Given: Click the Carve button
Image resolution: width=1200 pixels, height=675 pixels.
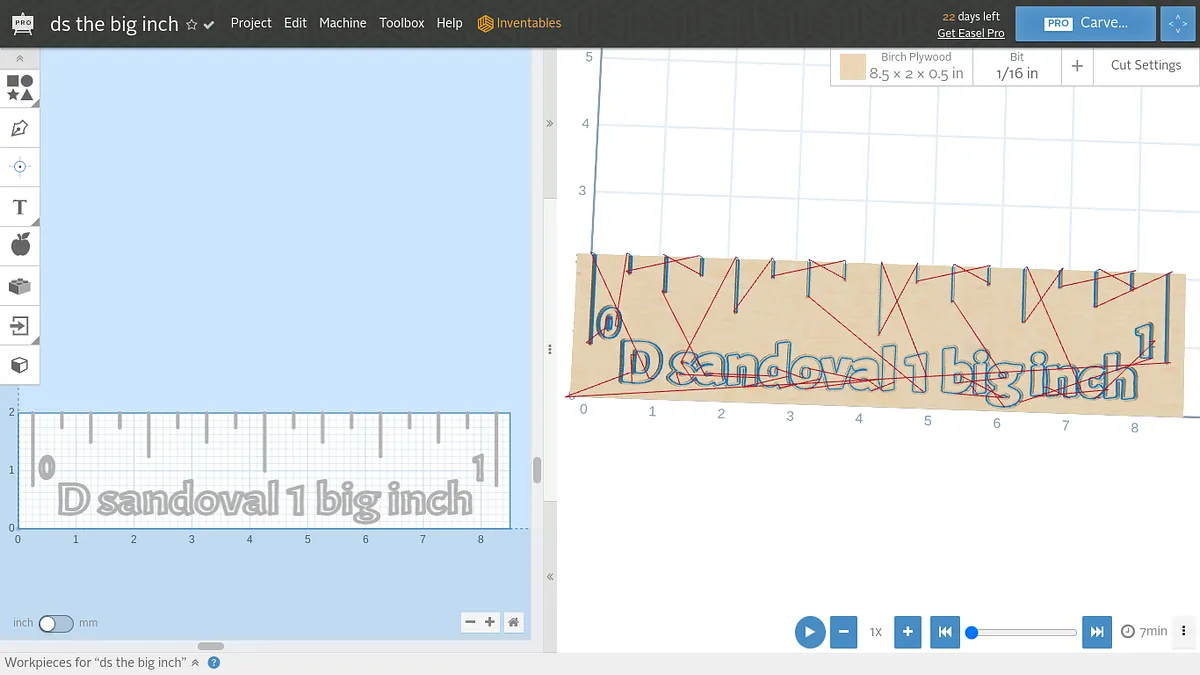Looking at the screenshot, I should (1086, 23).
